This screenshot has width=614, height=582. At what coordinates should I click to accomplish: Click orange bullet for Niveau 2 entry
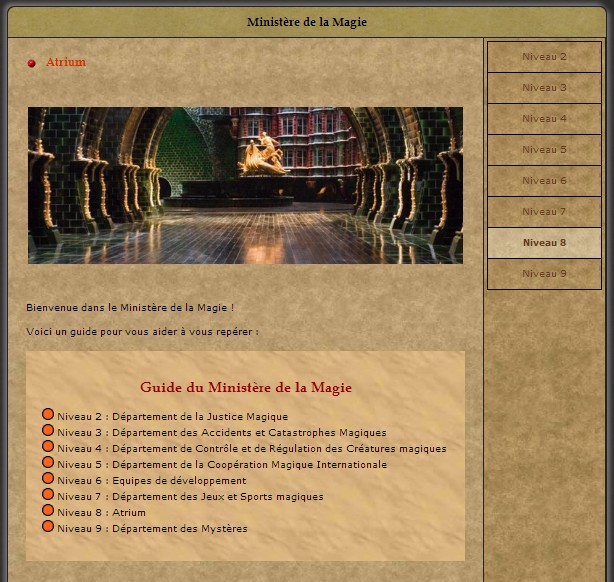(48, 414)
